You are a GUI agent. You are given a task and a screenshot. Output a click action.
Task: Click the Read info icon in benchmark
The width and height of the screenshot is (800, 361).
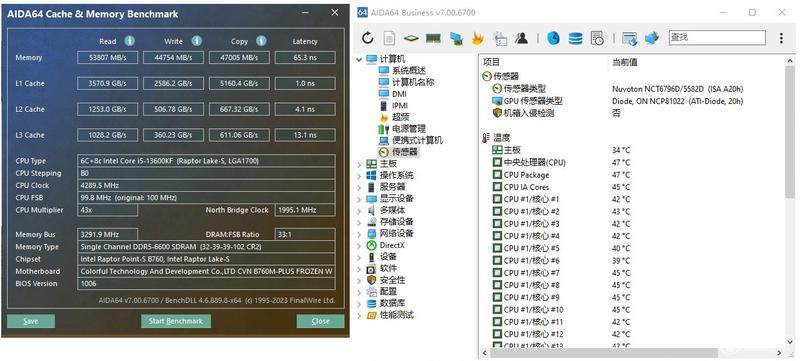(130, 41)
